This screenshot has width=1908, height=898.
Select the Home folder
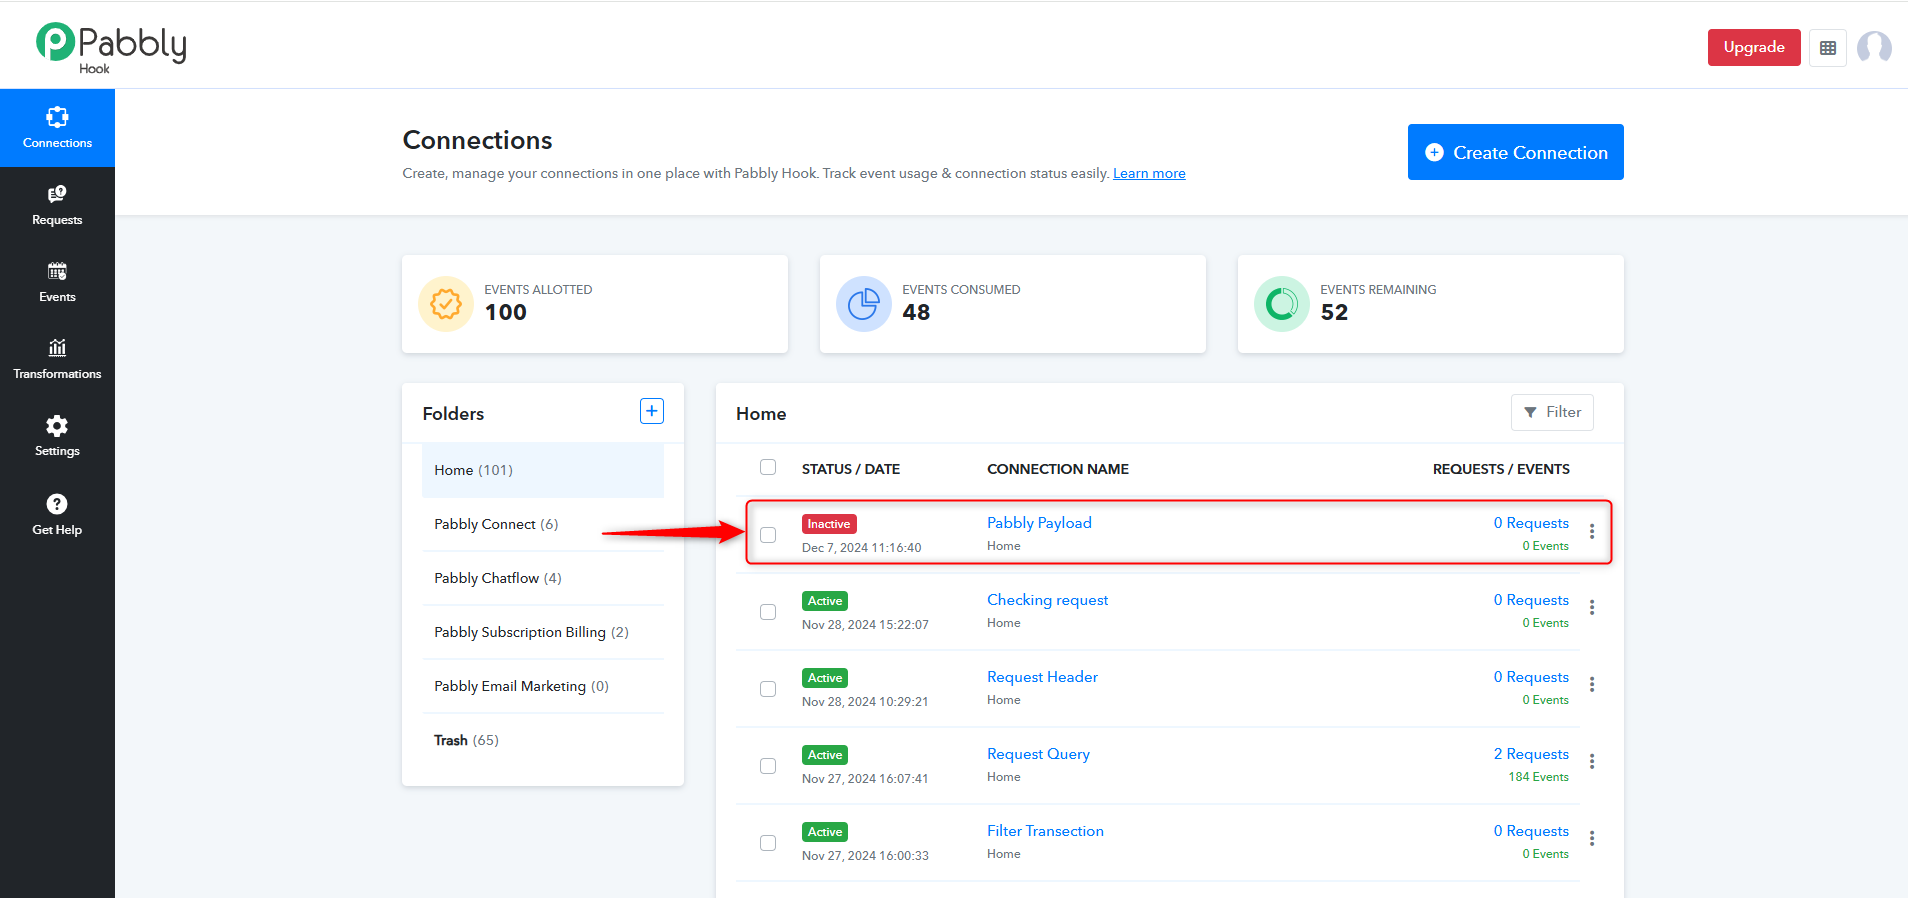pos(543,470)
